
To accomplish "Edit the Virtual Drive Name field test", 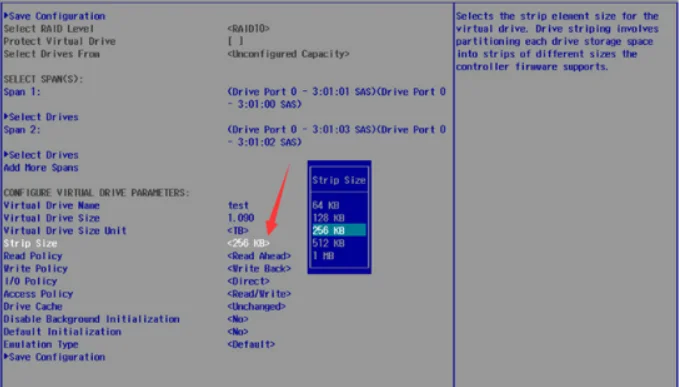I will 238,205.
